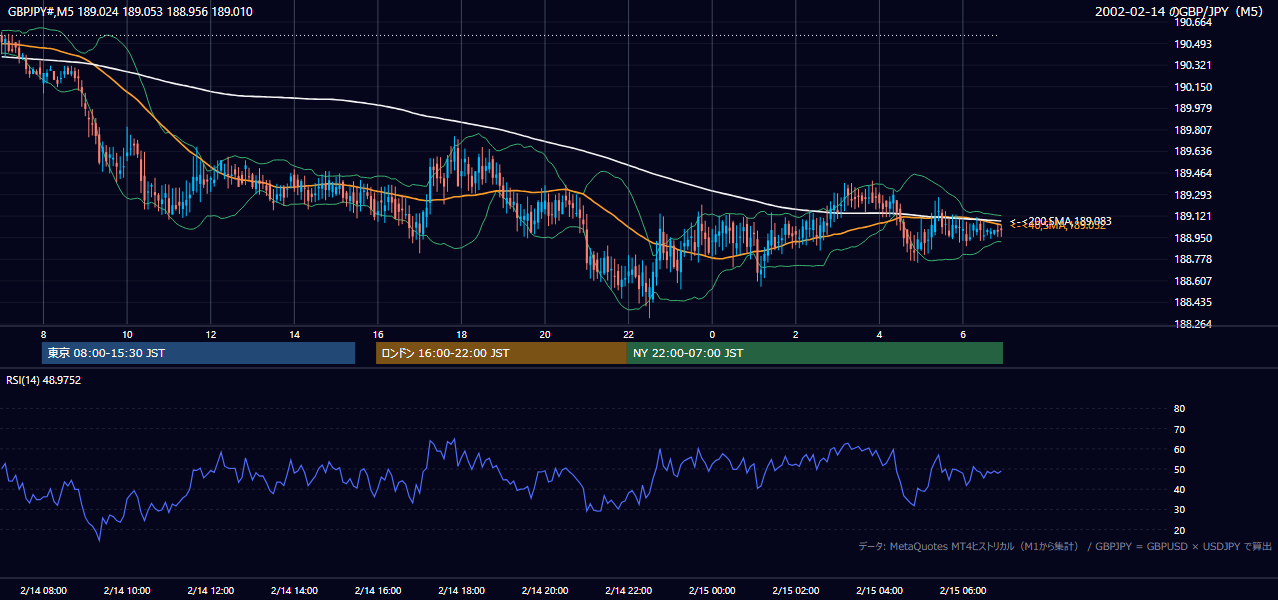1278x600 pixels.
Task: Click the 2/15 04:00 bottom time label
Action: 879,590
